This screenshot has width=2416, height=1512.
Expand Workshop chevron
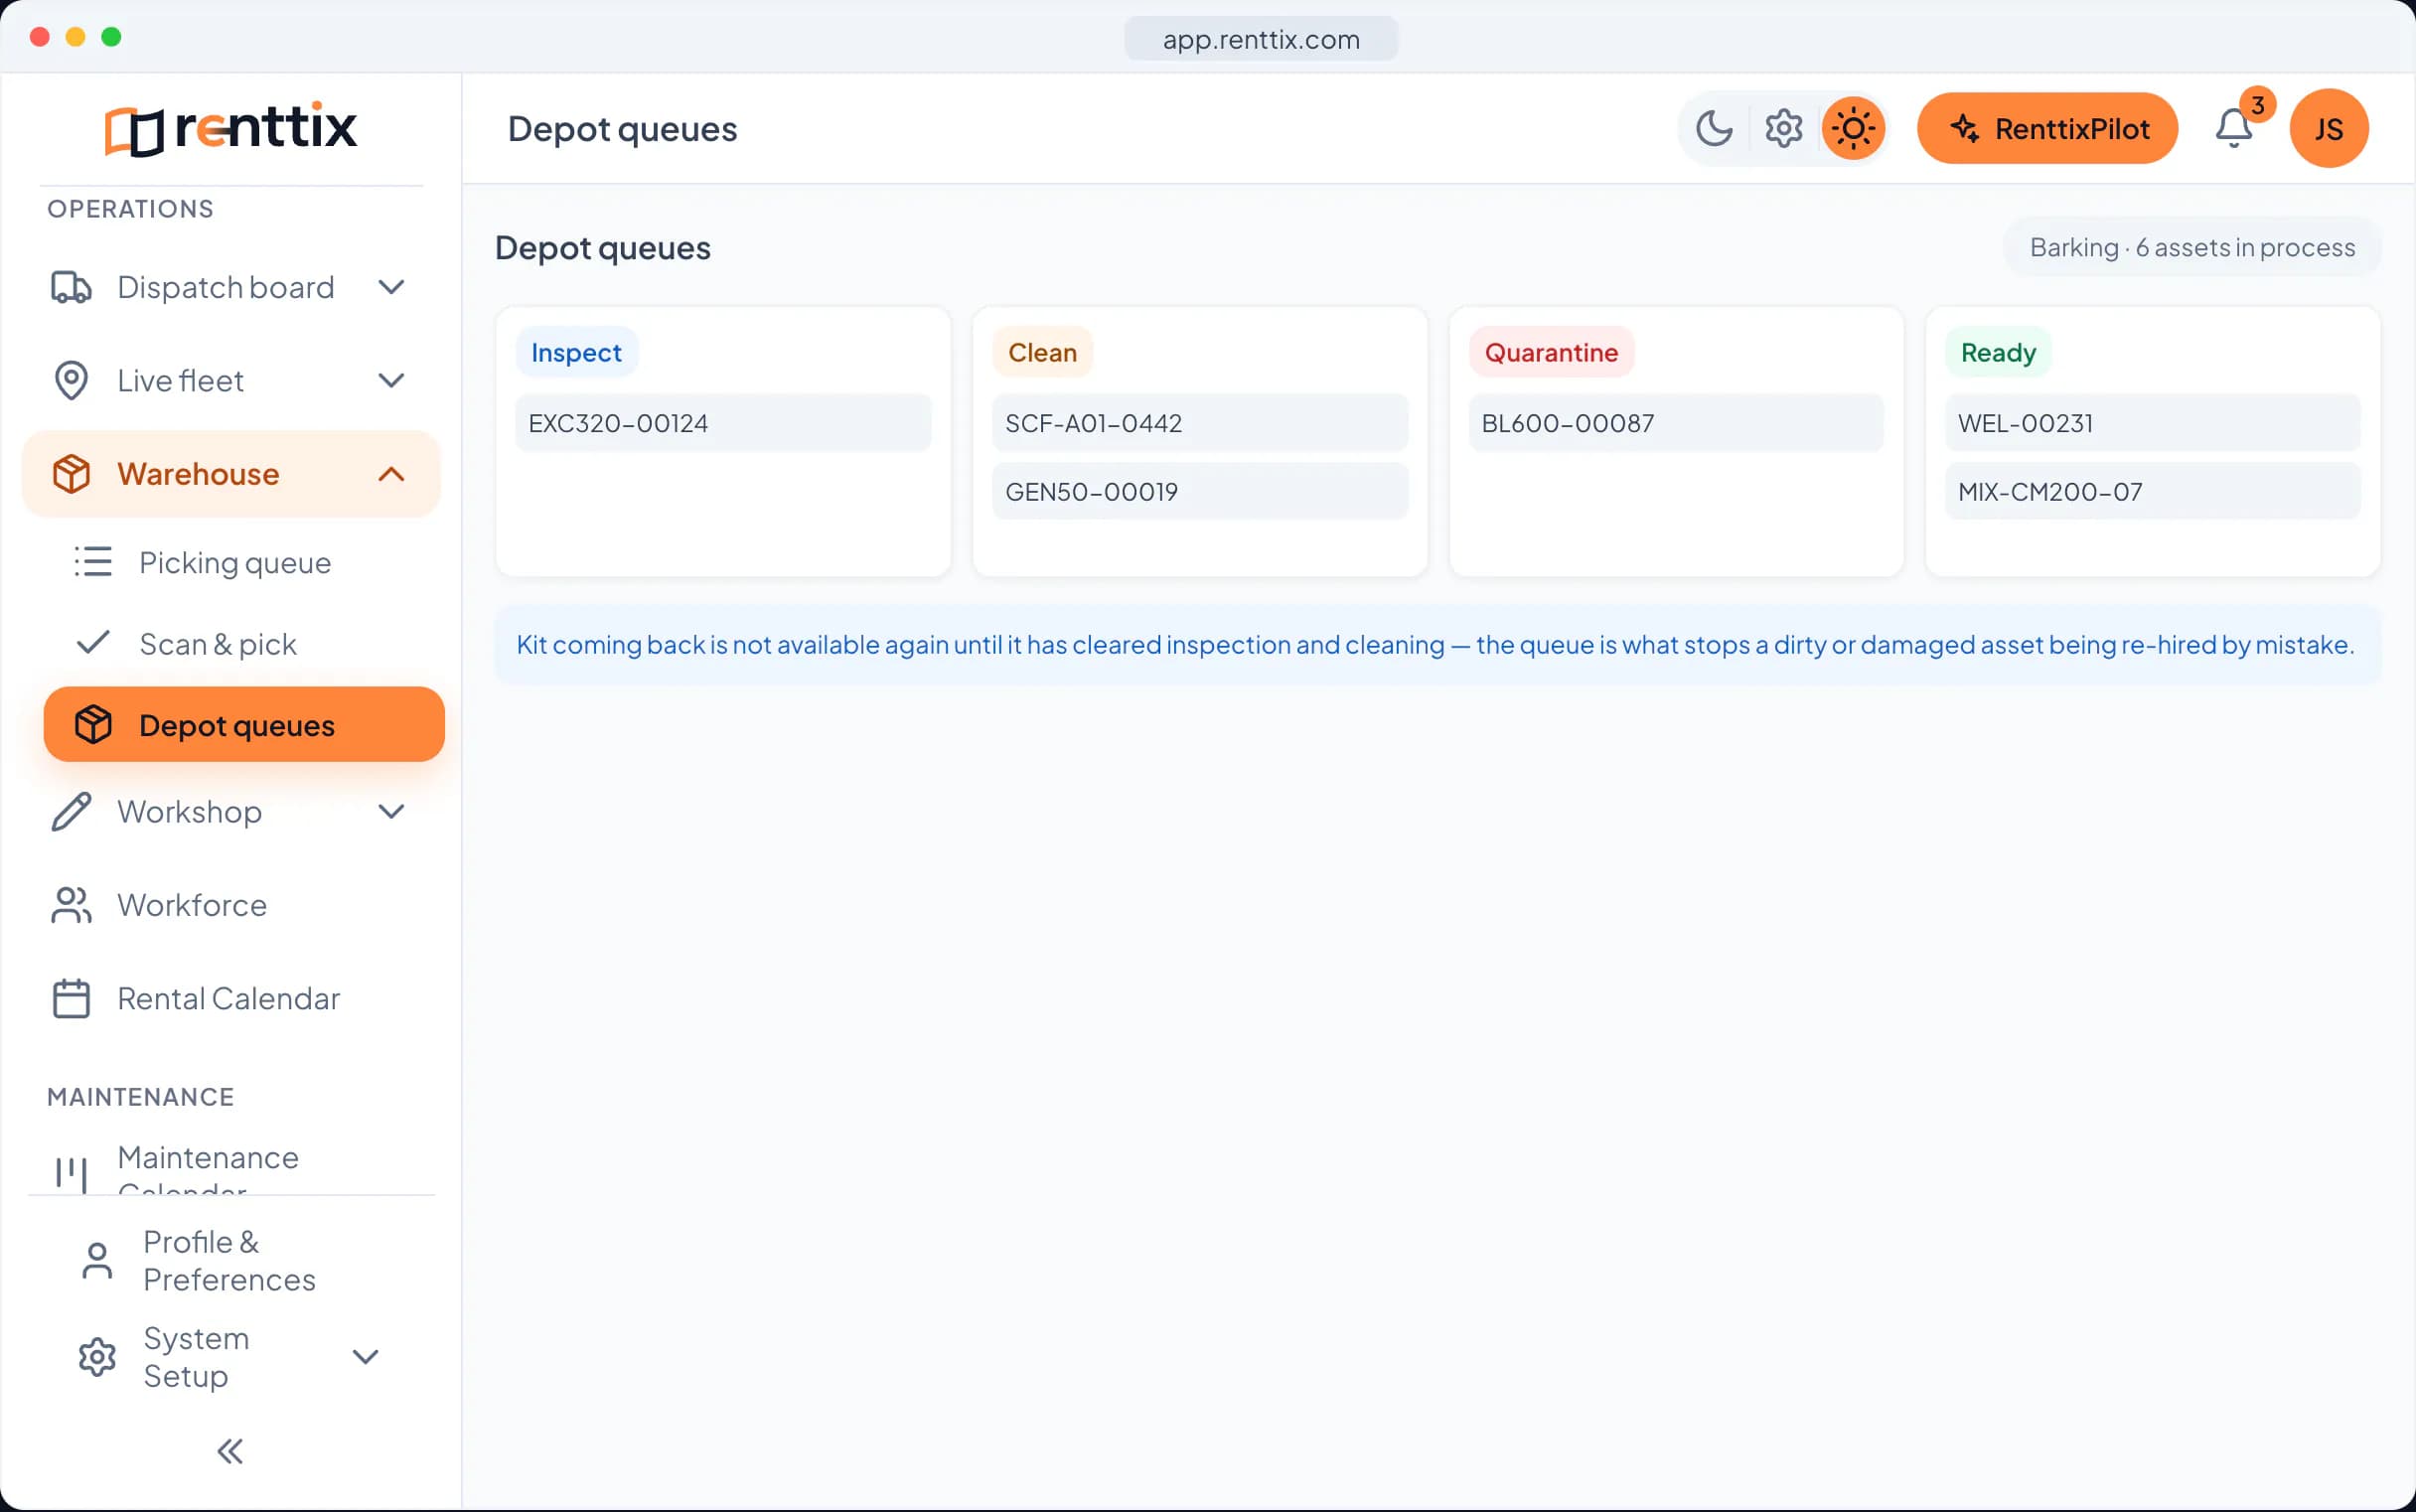[x=391, y=812]
